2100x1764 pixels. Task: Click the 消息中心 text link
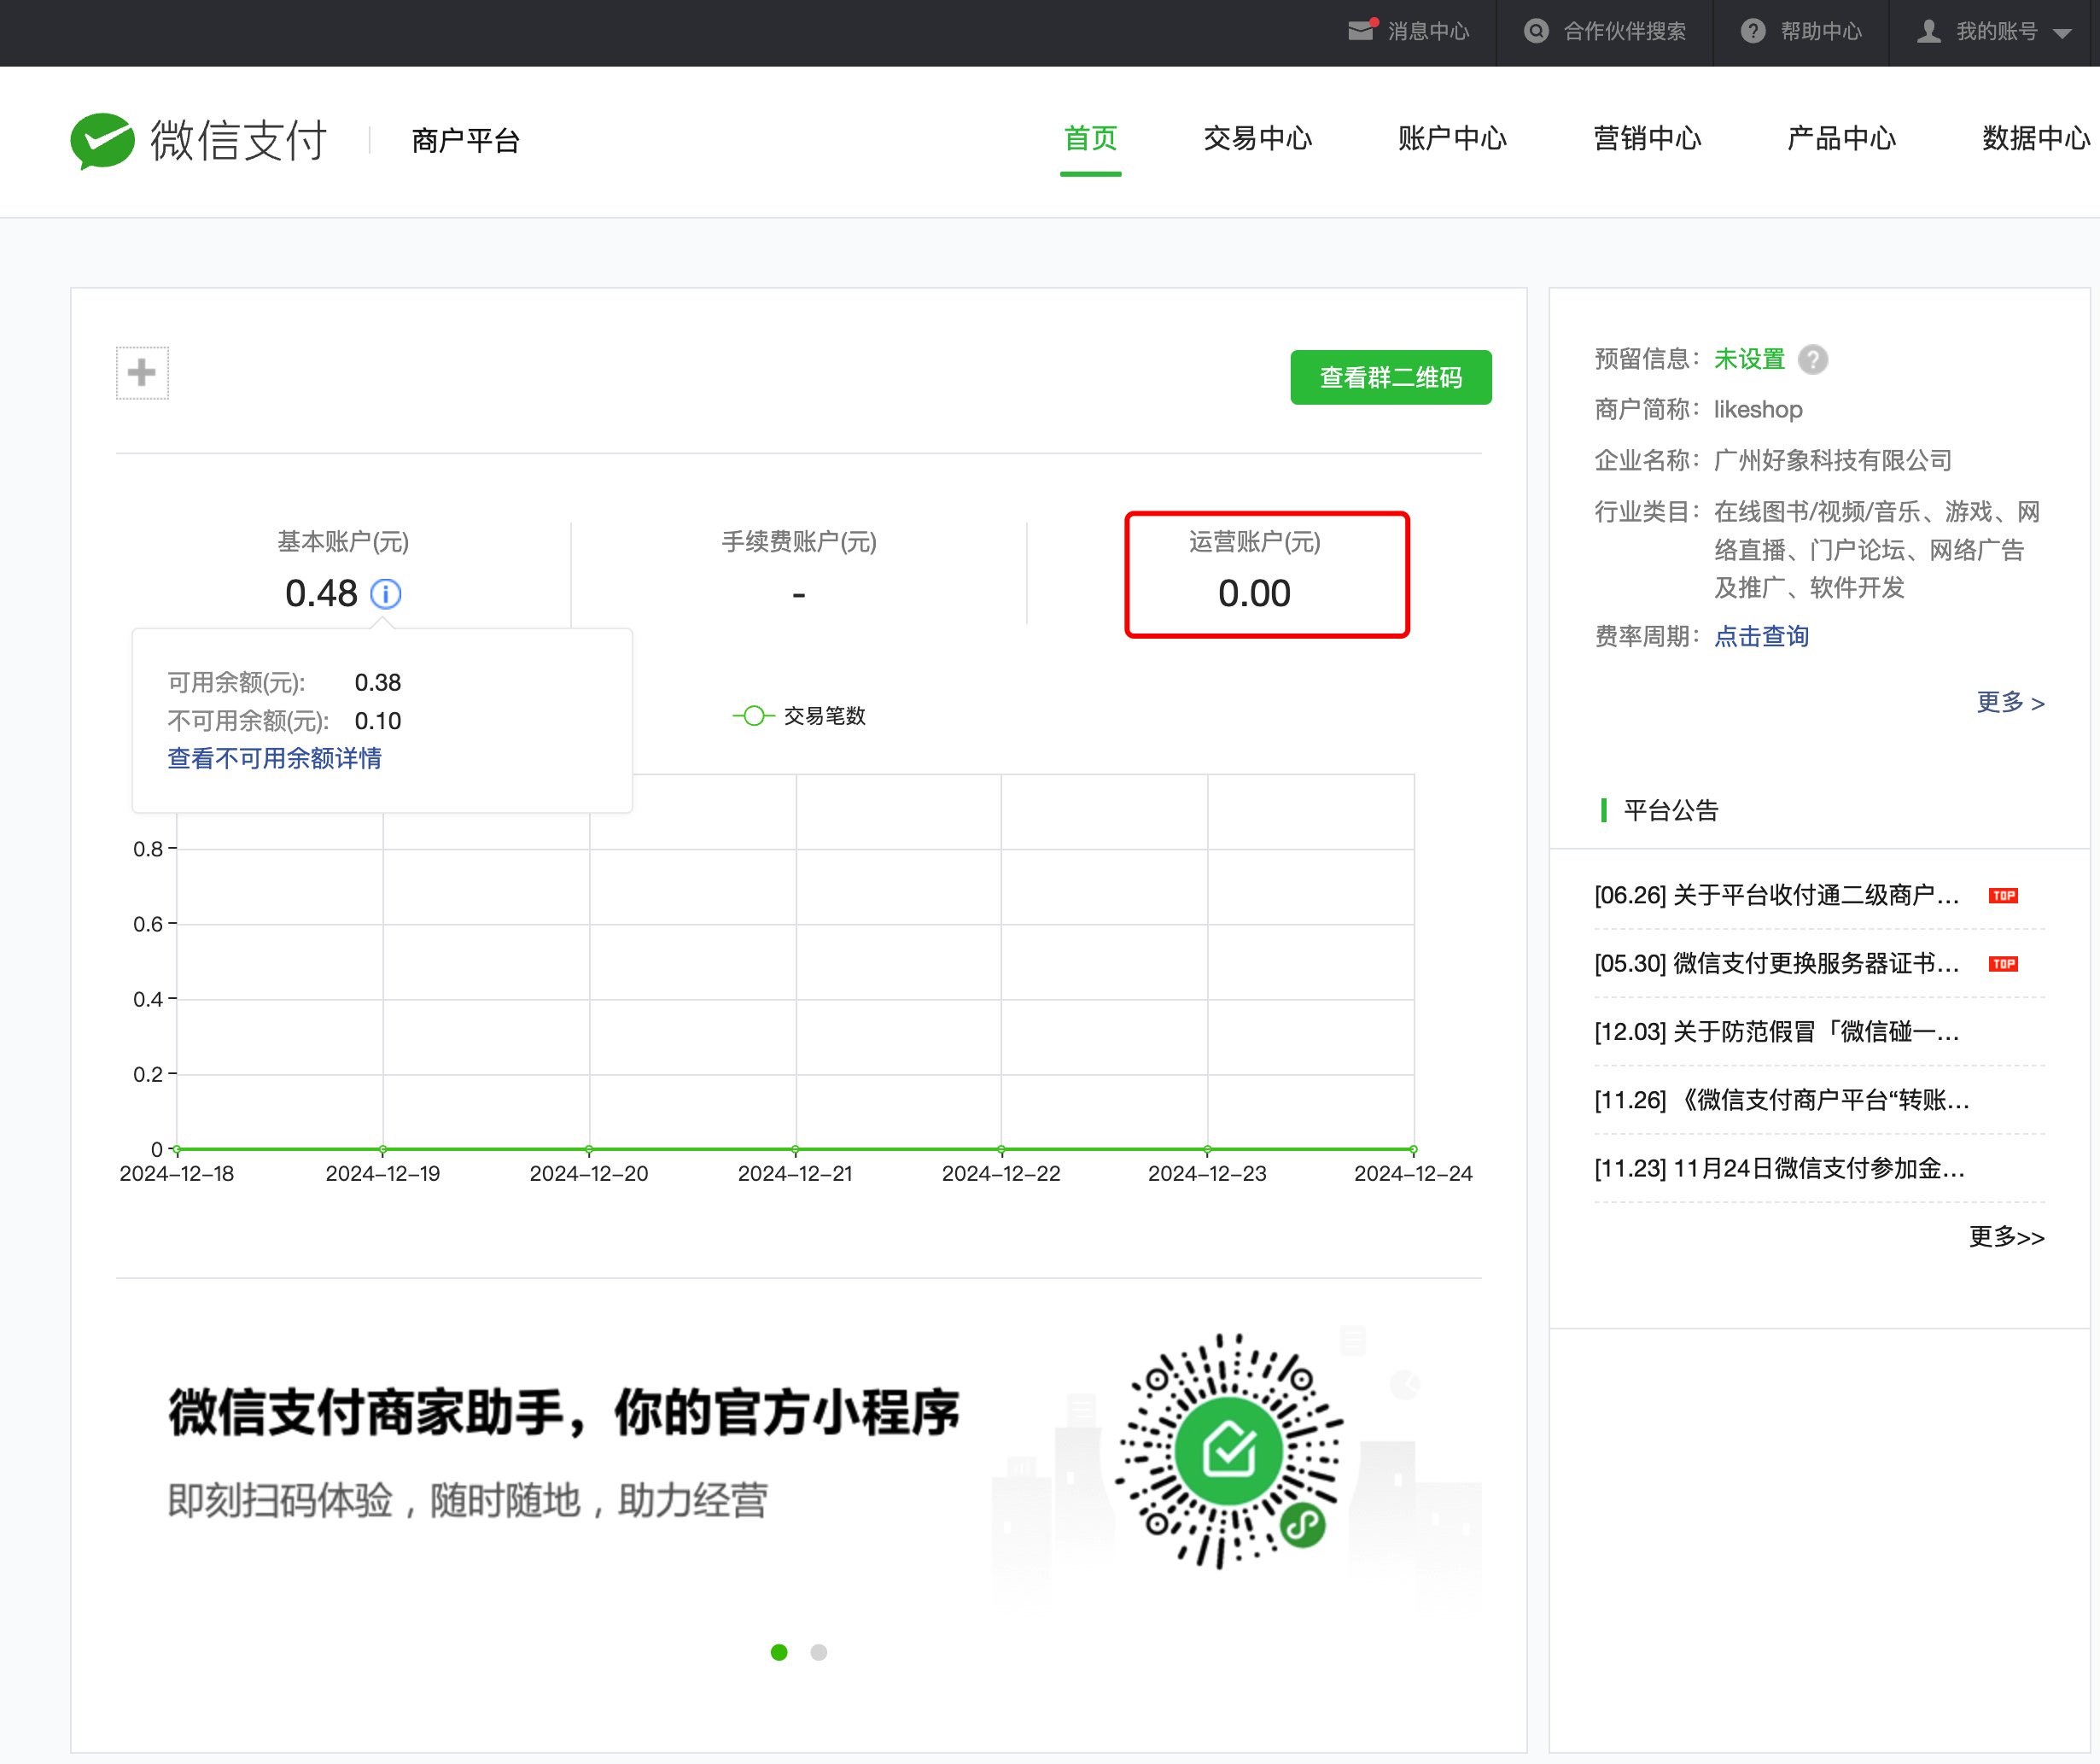1428,31
